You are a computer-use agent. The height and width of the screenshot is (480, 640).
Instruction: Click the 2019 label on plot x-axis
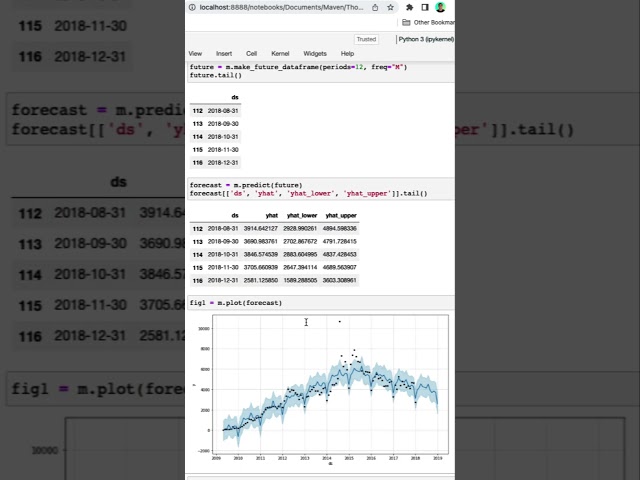point(438,458)
